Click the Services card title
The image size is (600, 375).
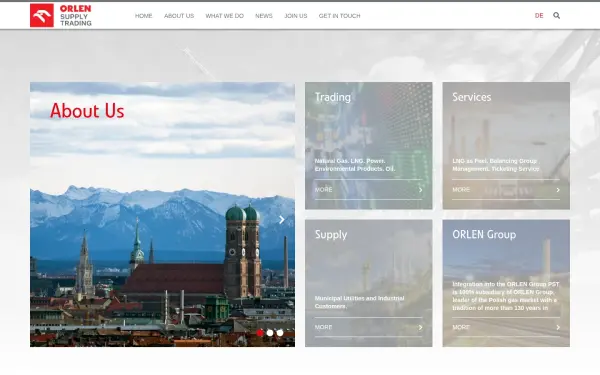(471, 97)
